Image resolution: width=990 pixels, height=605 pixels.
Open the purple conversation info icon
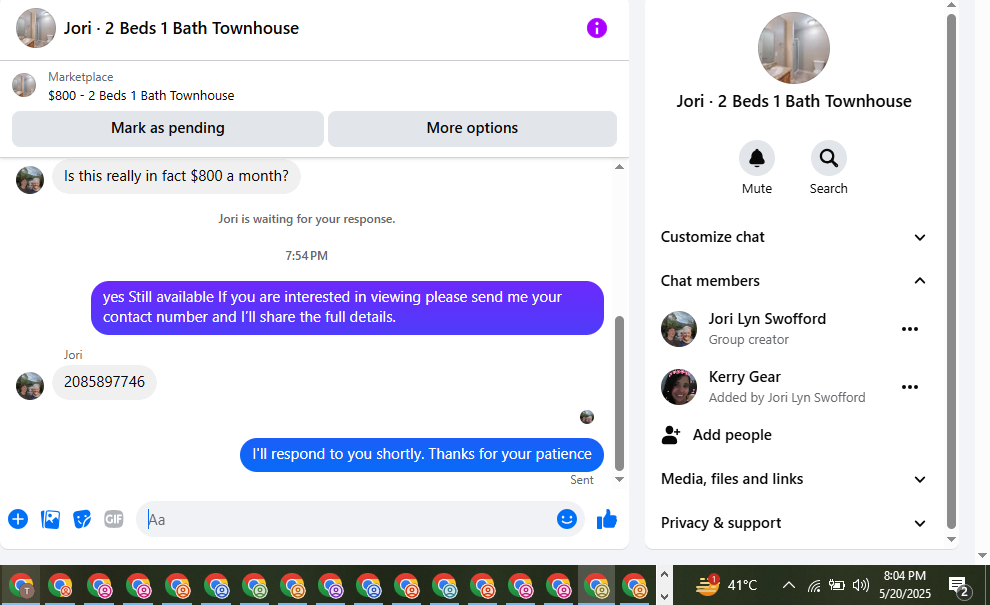click(597, 28)
